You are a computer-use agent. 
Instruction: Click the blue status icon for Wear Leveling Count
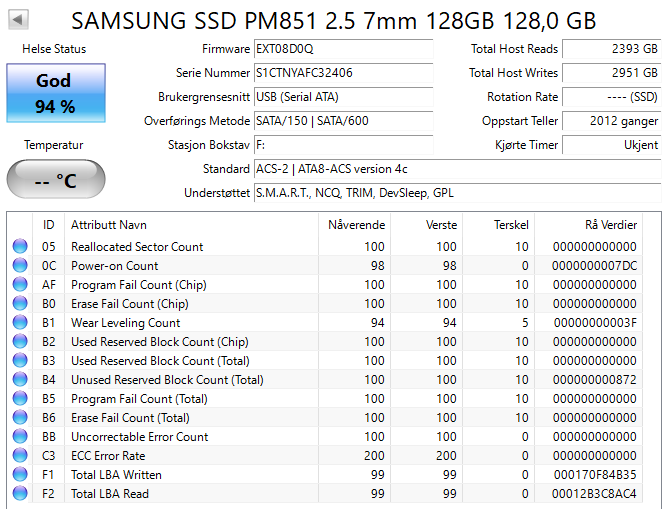click(20, 323)
